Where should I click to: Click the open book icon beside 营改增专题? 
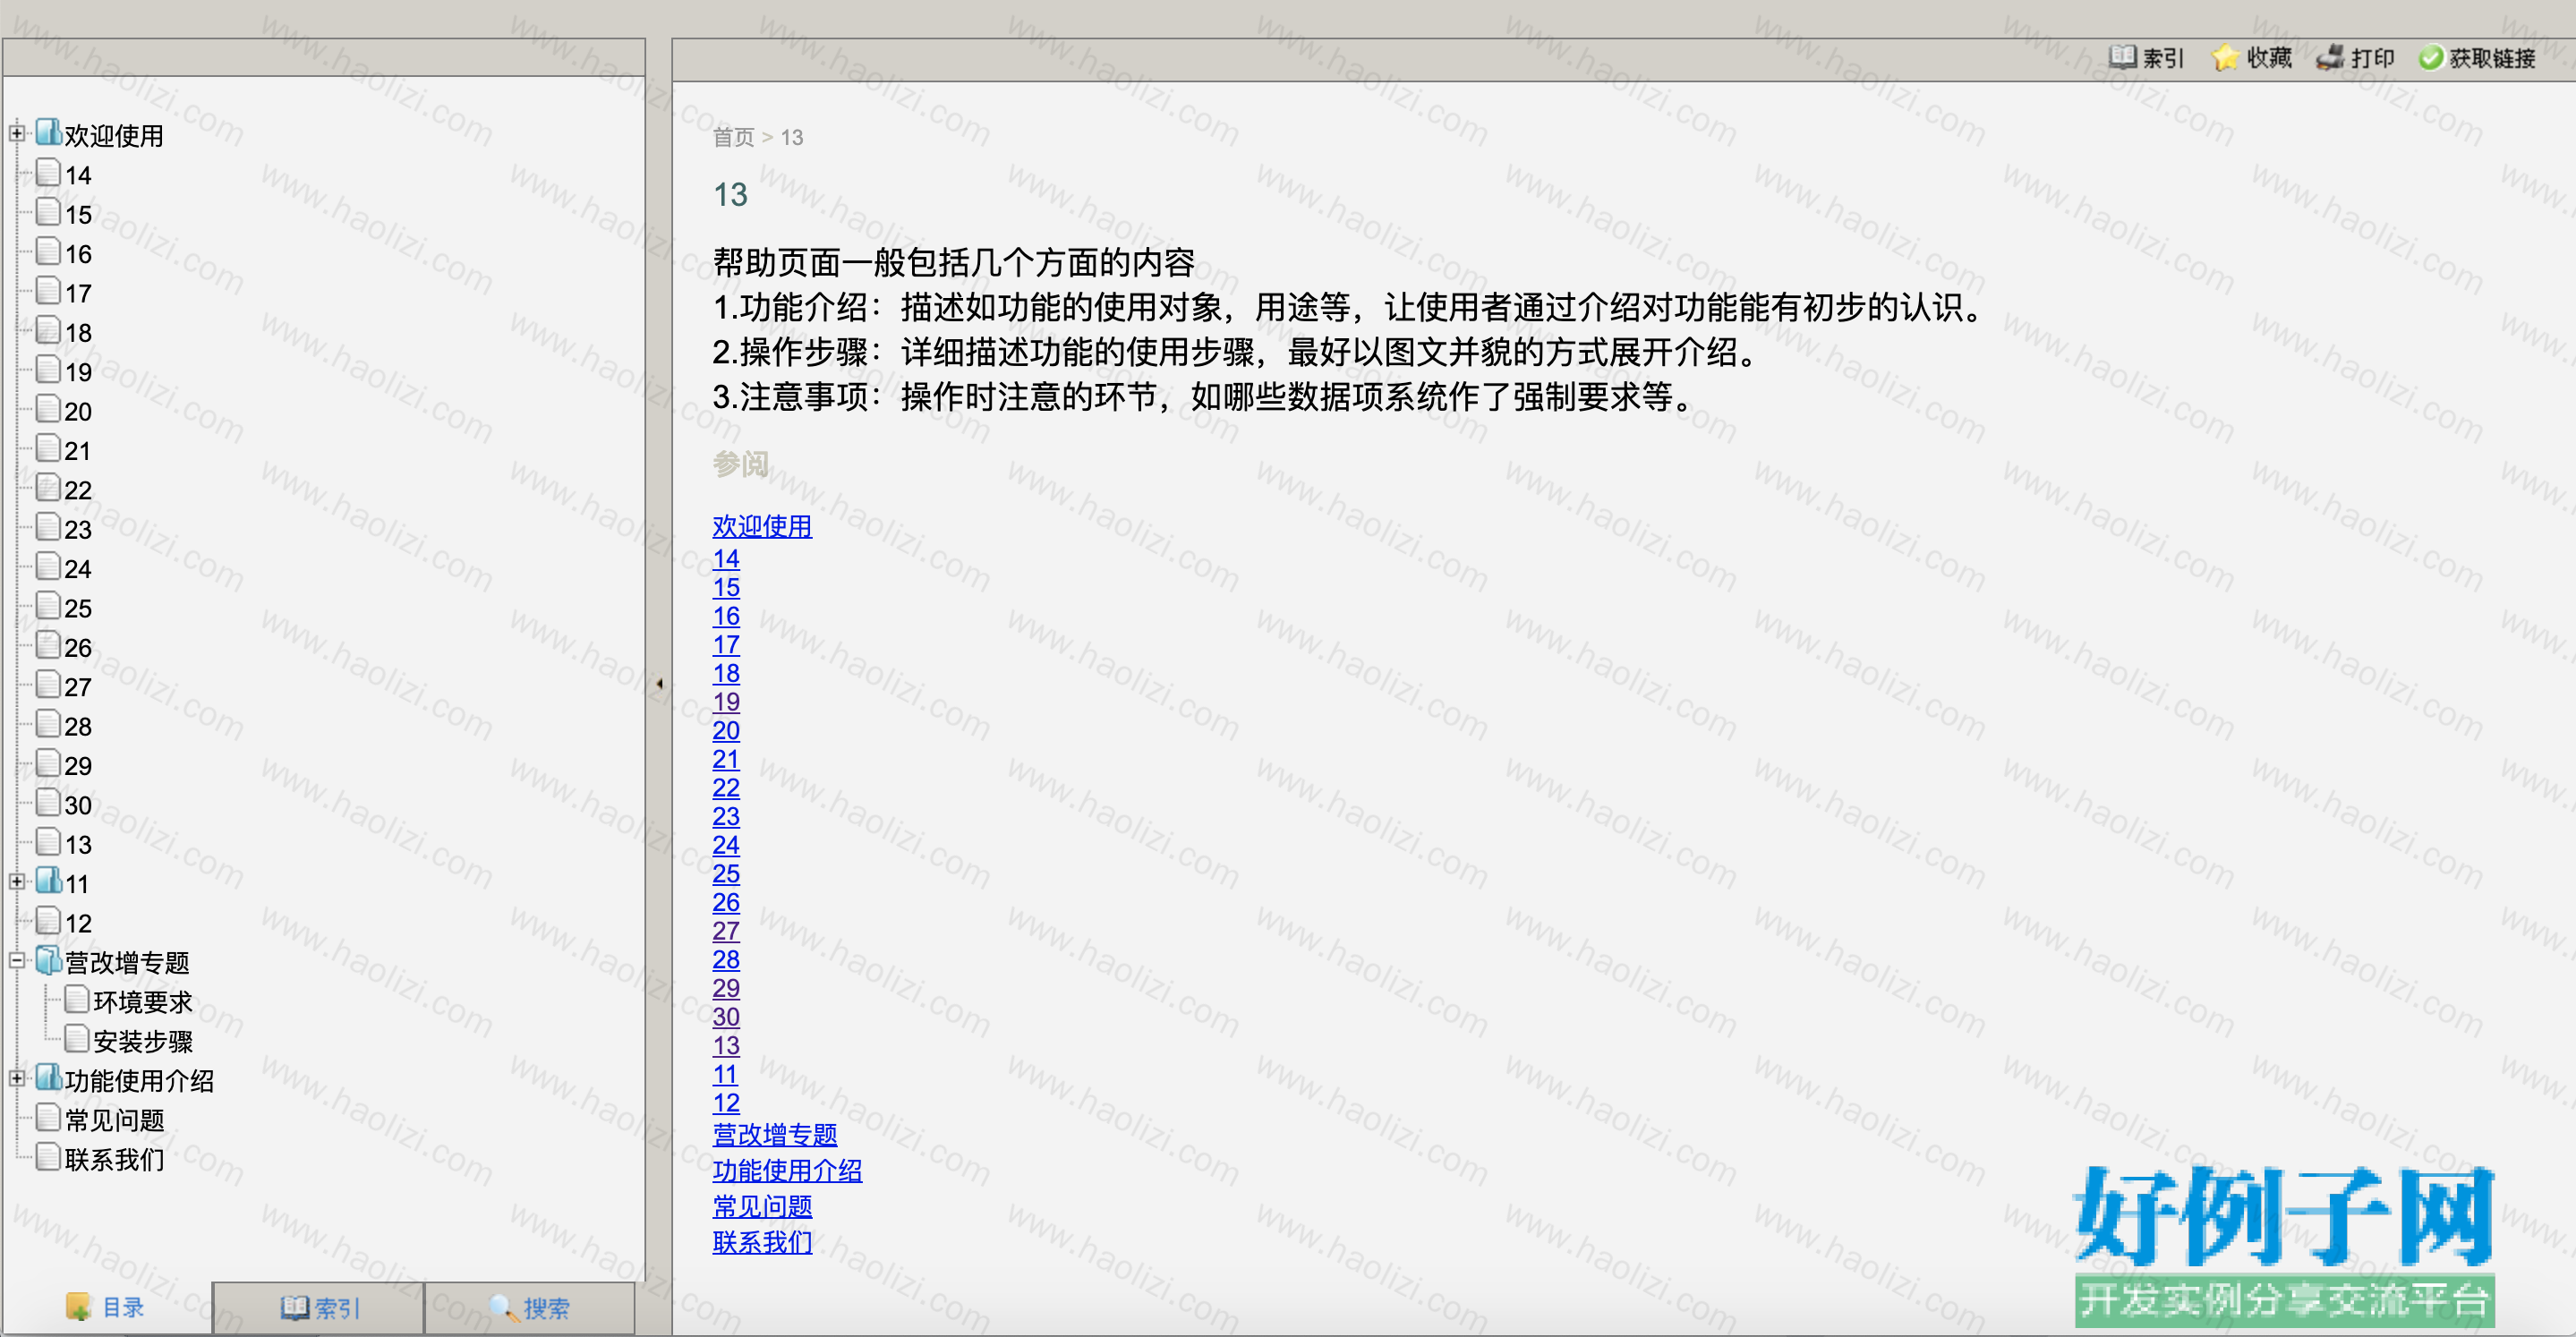[48, 960]
